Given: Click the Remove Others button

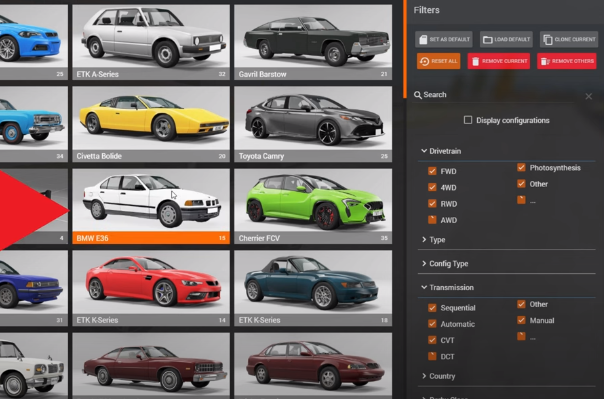Looking at the screenshot, I should (567, 61).
